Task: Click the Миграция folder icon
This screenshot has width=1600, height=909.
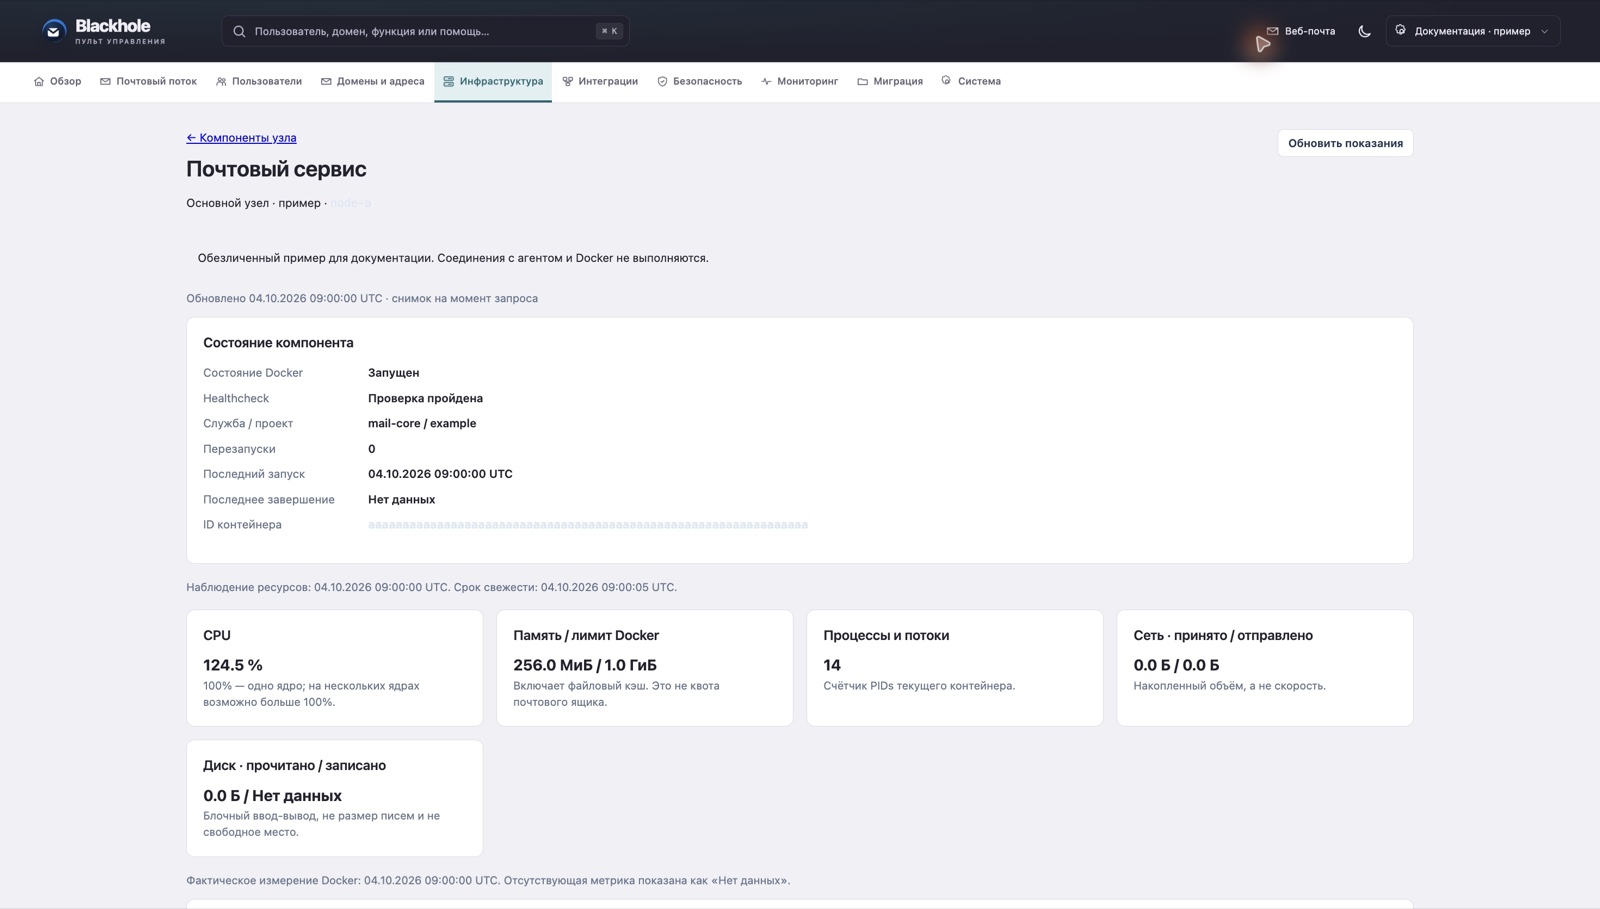Action: 862,81
